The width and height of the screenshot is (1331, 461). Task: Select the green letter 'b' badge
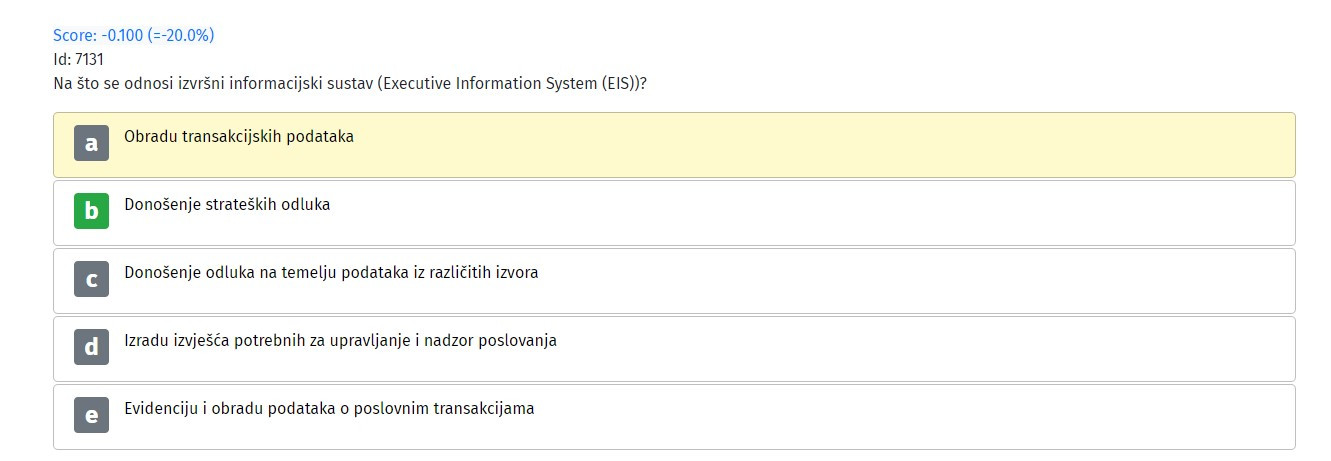click(91, 212)
